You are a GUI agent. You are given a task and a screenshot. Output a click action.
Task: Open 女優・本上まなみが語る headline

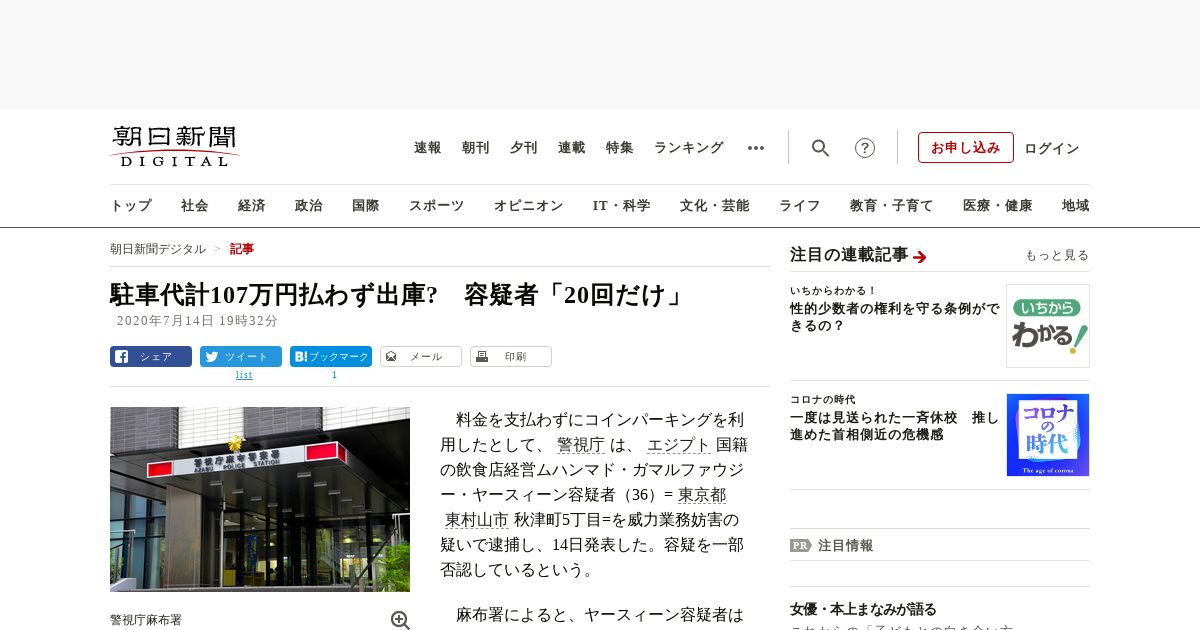click(864, 609)
